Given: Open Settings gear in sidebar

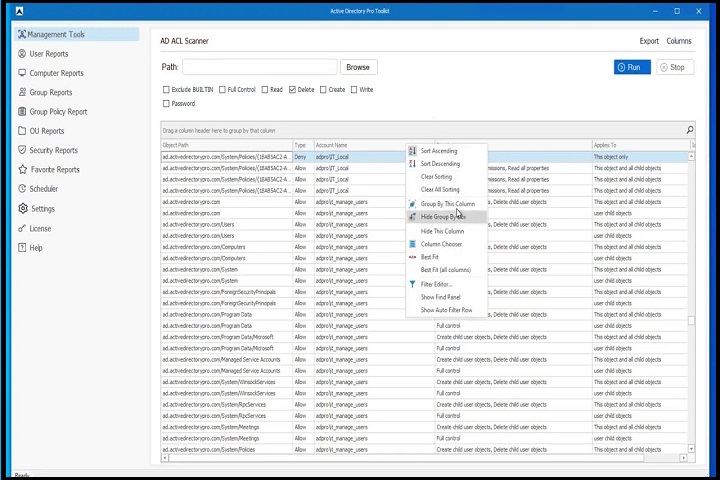Looking at the screenshot, I should click(x=22, y=209).
